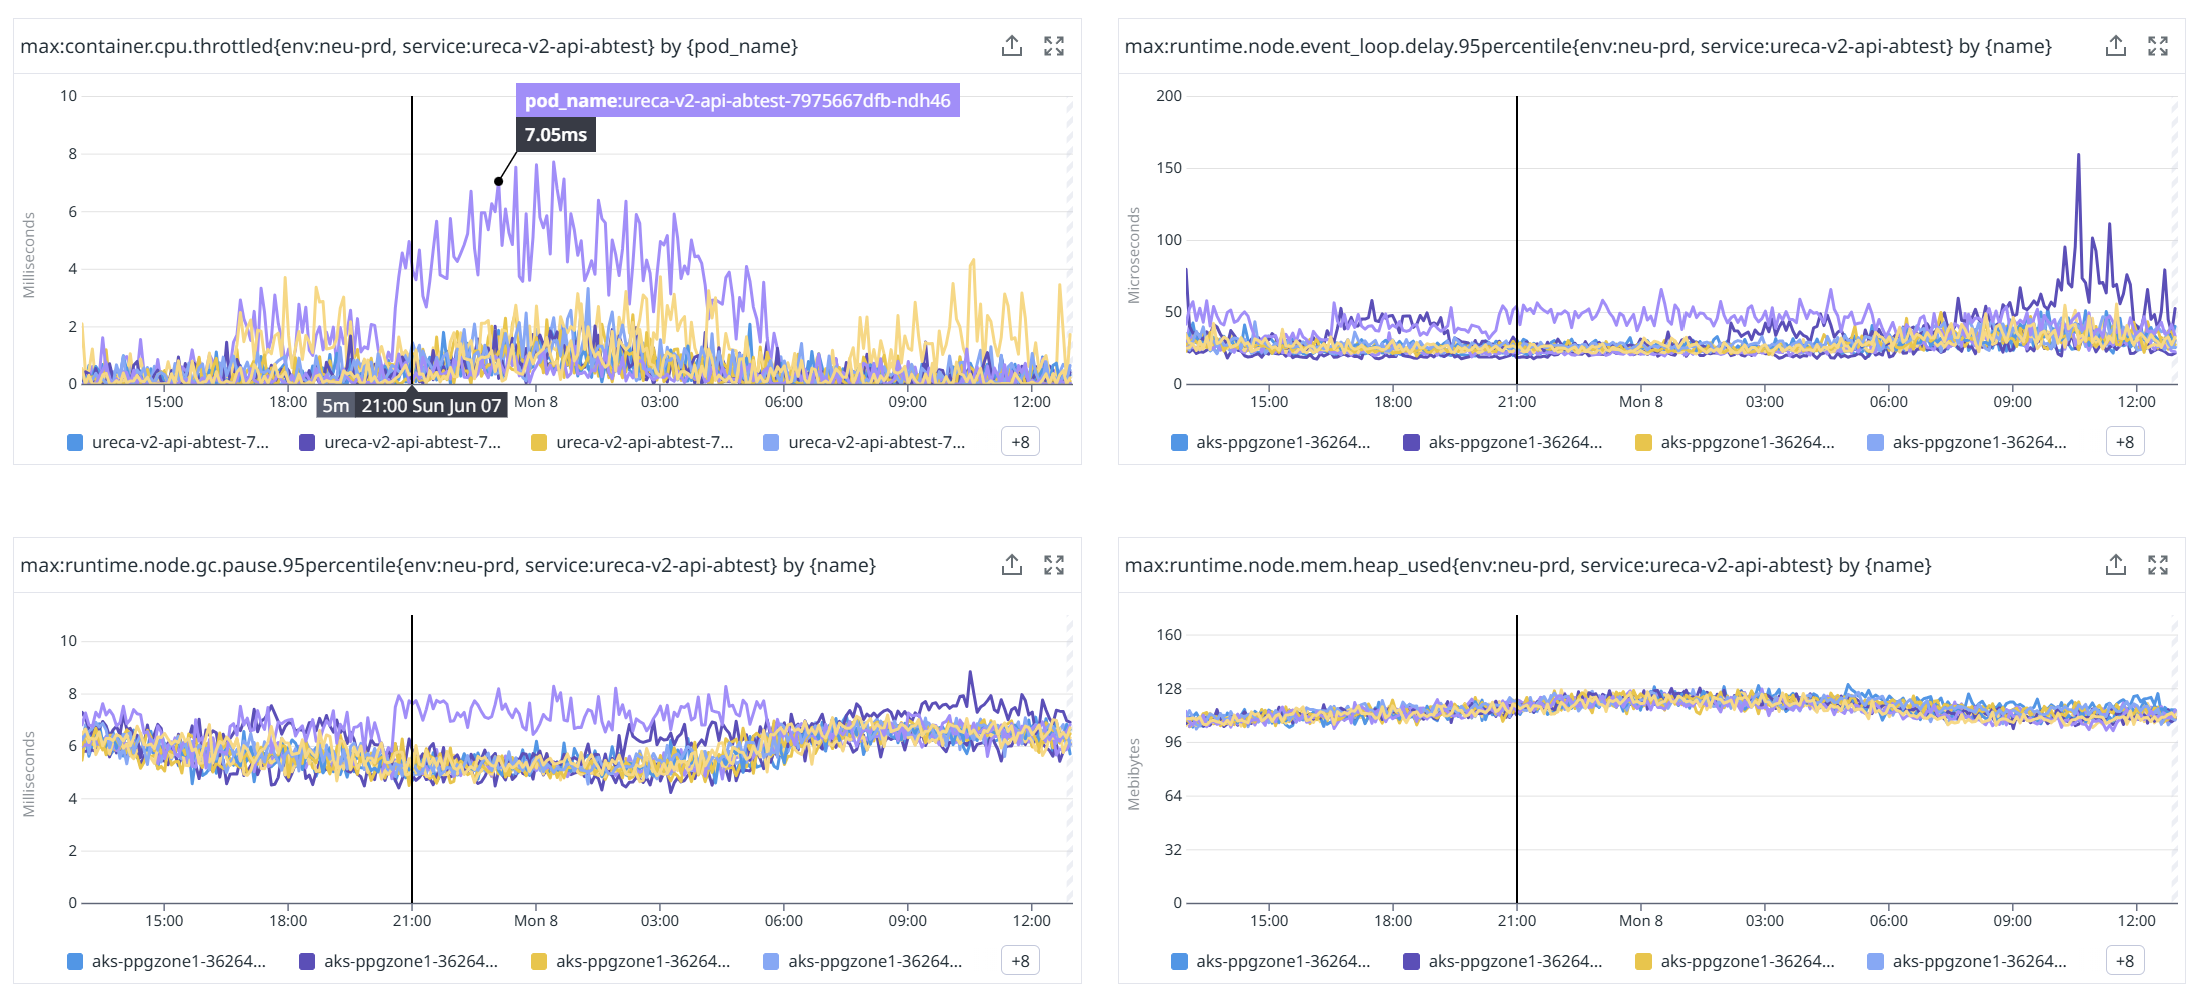The height and width of the screenshot is (1006, 2205).
Task: Click '18:00' axis label in mem.heap_used graph
Action: pyautogui.click(x=1393, y=921)
